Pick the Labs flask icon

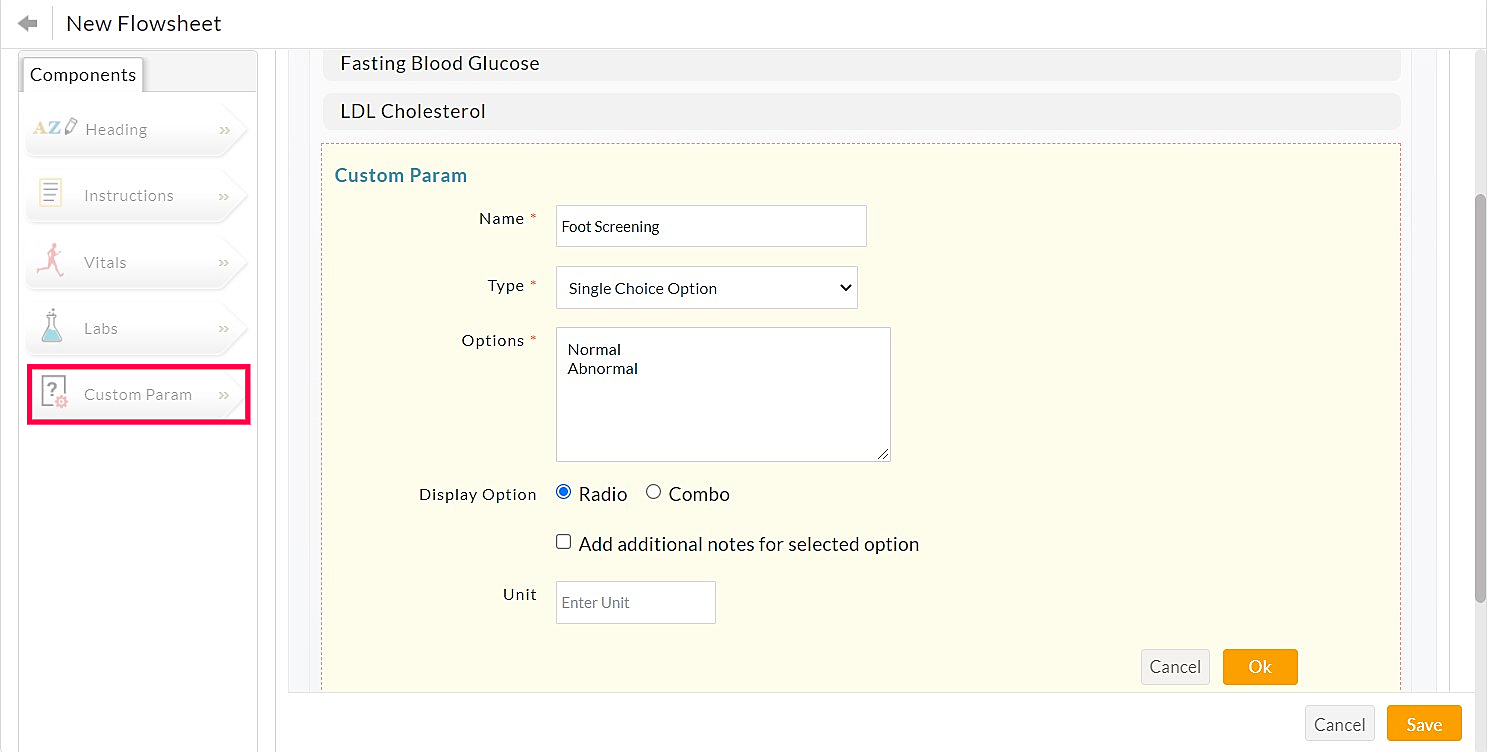coord(51,327)
